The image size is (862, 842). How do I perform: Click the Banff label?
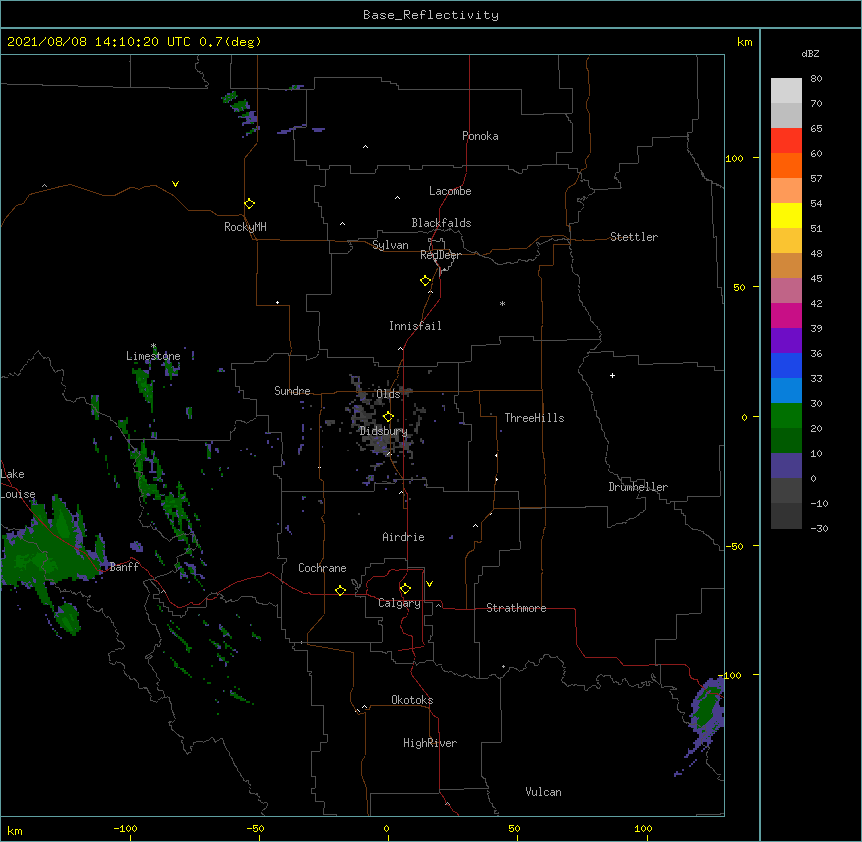tap(124, 567)
